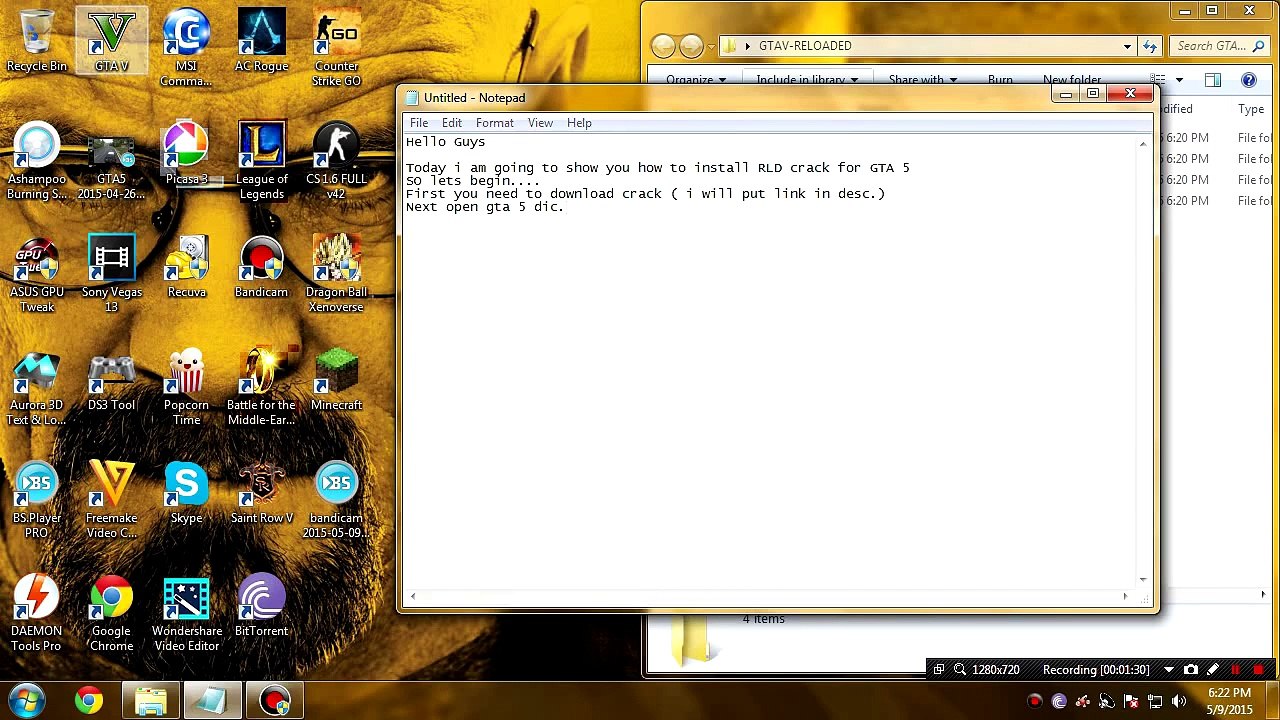
Task: Expand the Explorer view options dropdown arrow
Action: pos(1180,80)
